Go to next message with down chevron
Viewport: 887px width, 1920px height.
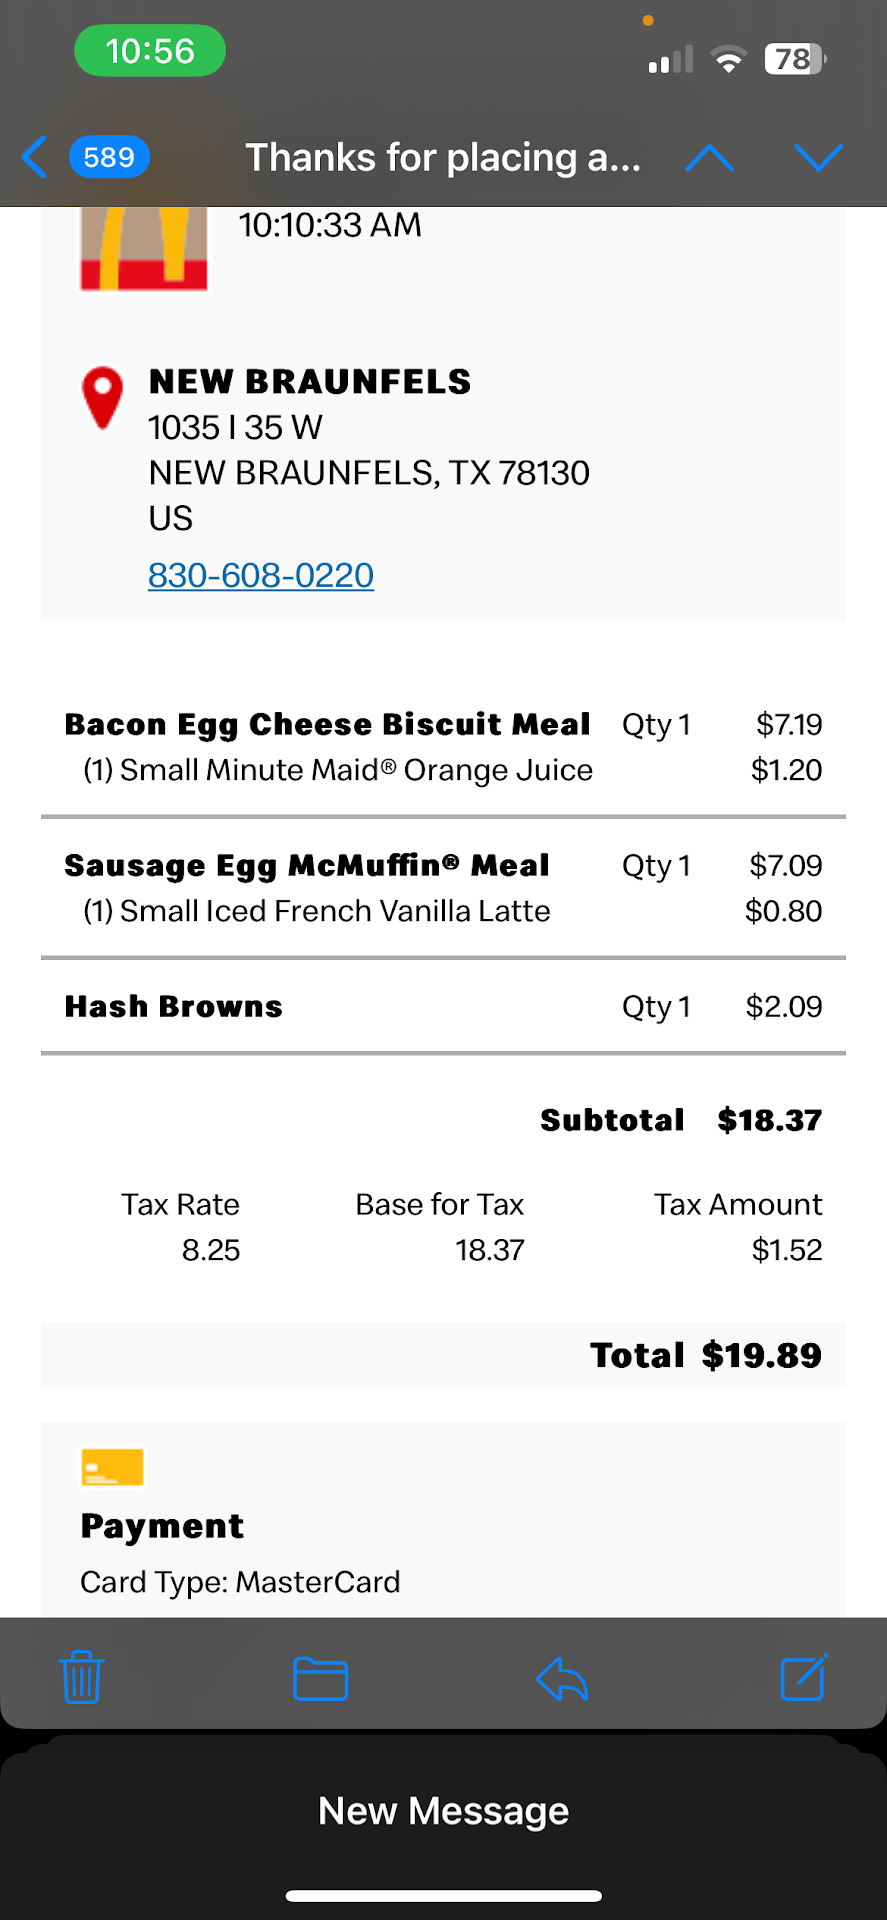818,157
